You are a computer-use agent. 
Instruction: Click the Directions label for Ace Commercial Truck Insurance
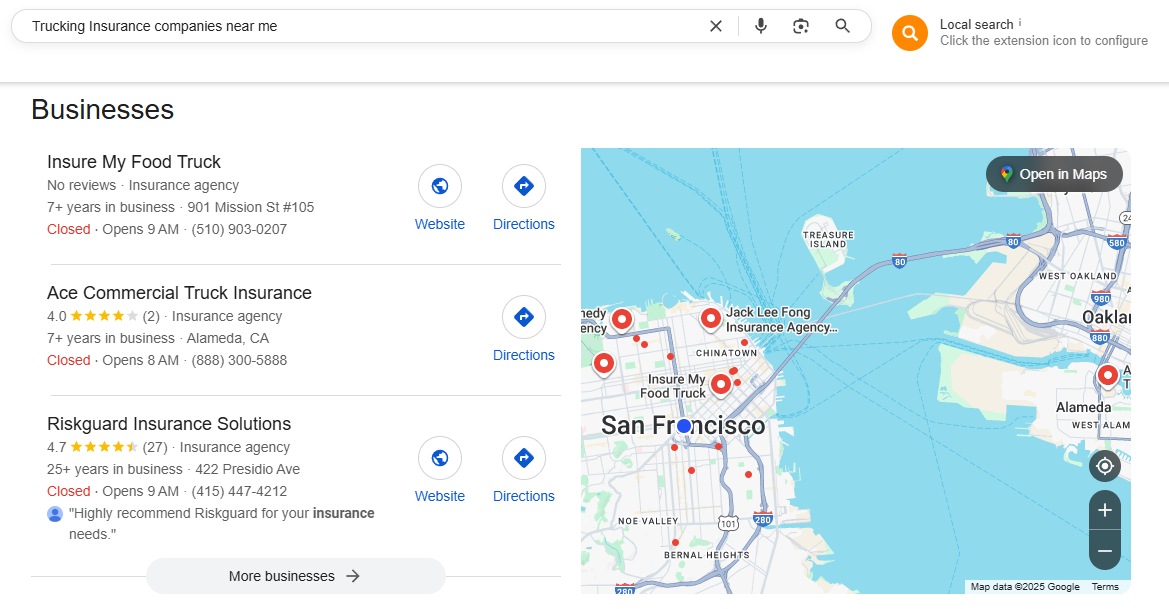(524, 356)
